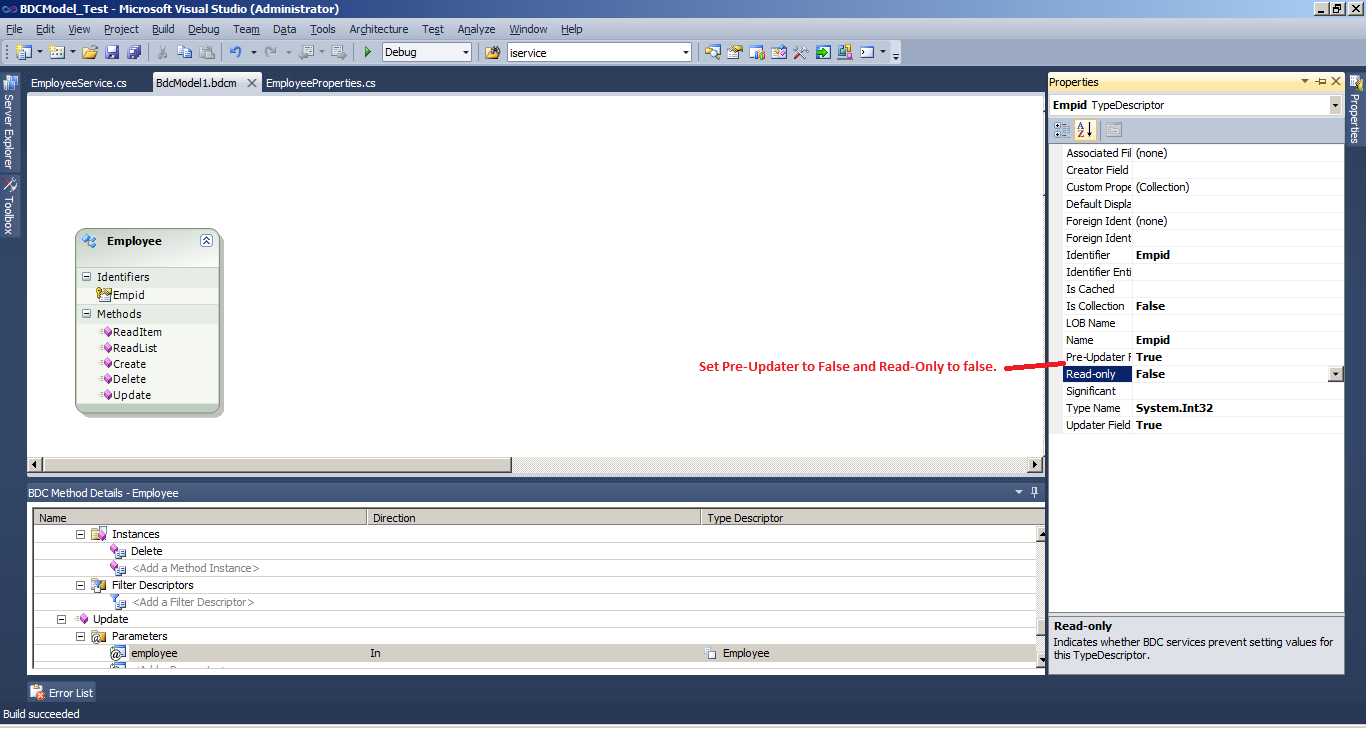
Task: Open the Error List tab
Action: pos(62,692)
